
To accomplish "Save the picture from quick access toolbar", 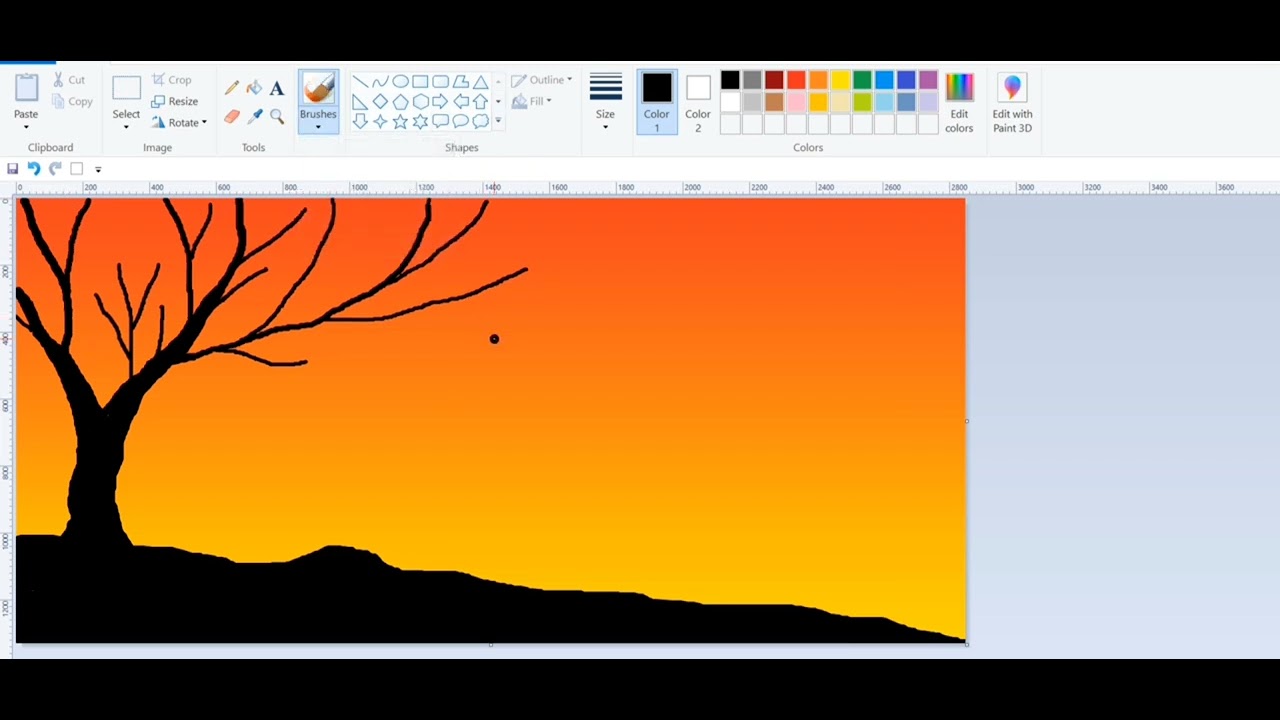I will [12, 169].
